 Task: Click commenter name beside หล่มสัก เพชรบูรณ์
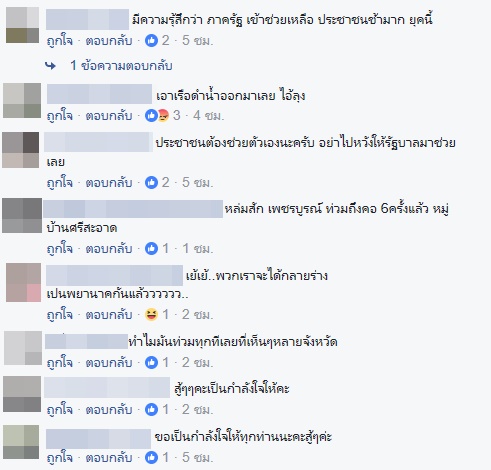coord(133,209)
